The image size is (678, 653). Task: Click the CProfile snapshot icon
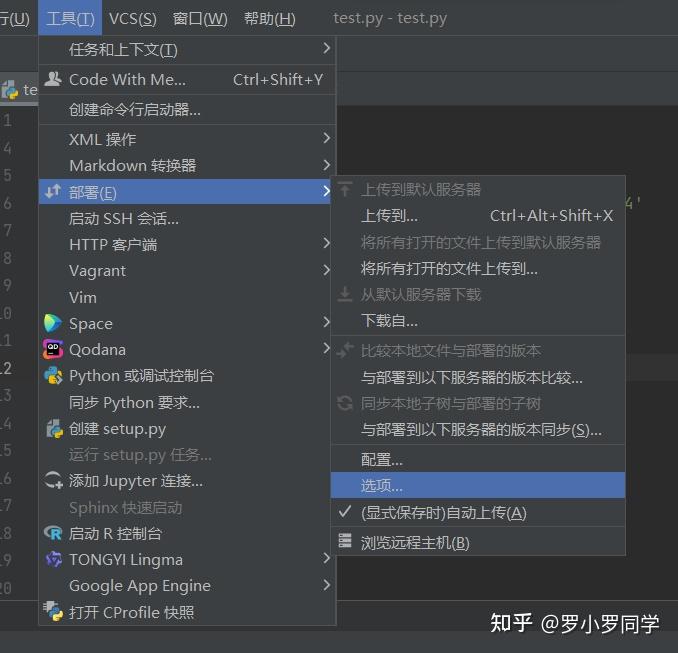coord(53,611)
